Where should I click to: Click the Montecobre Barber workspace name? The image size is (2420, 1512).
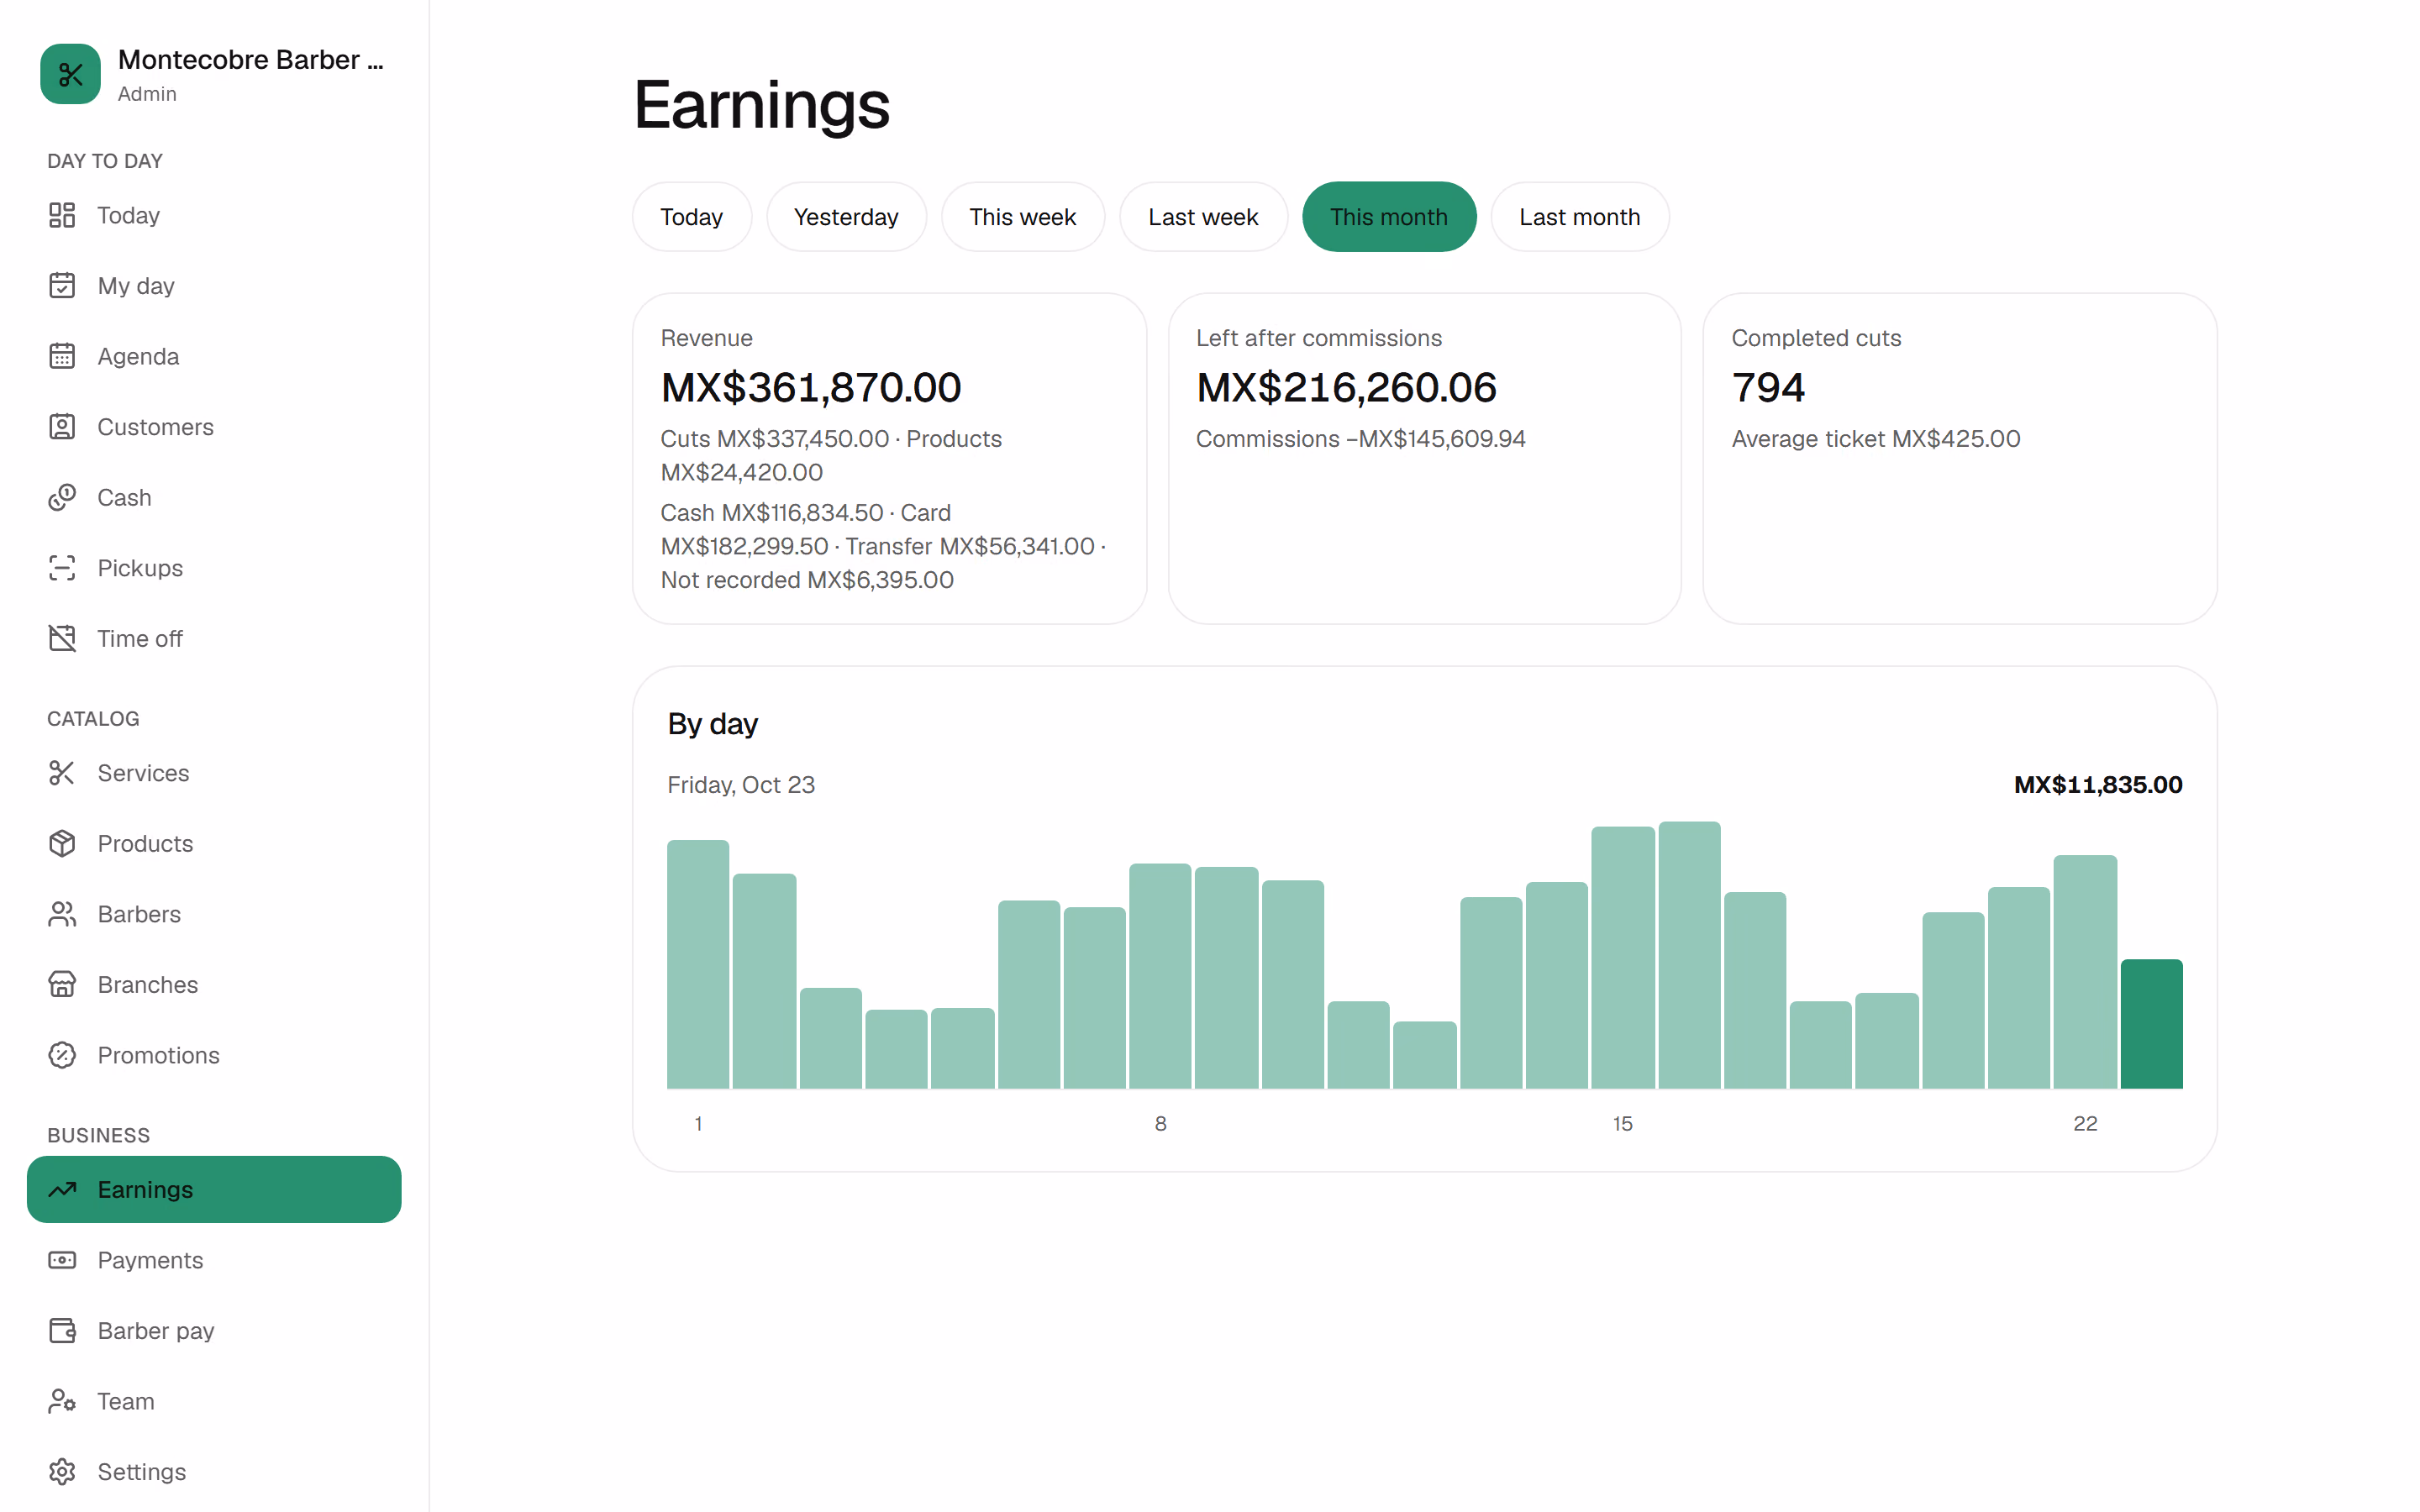[250, 60]
